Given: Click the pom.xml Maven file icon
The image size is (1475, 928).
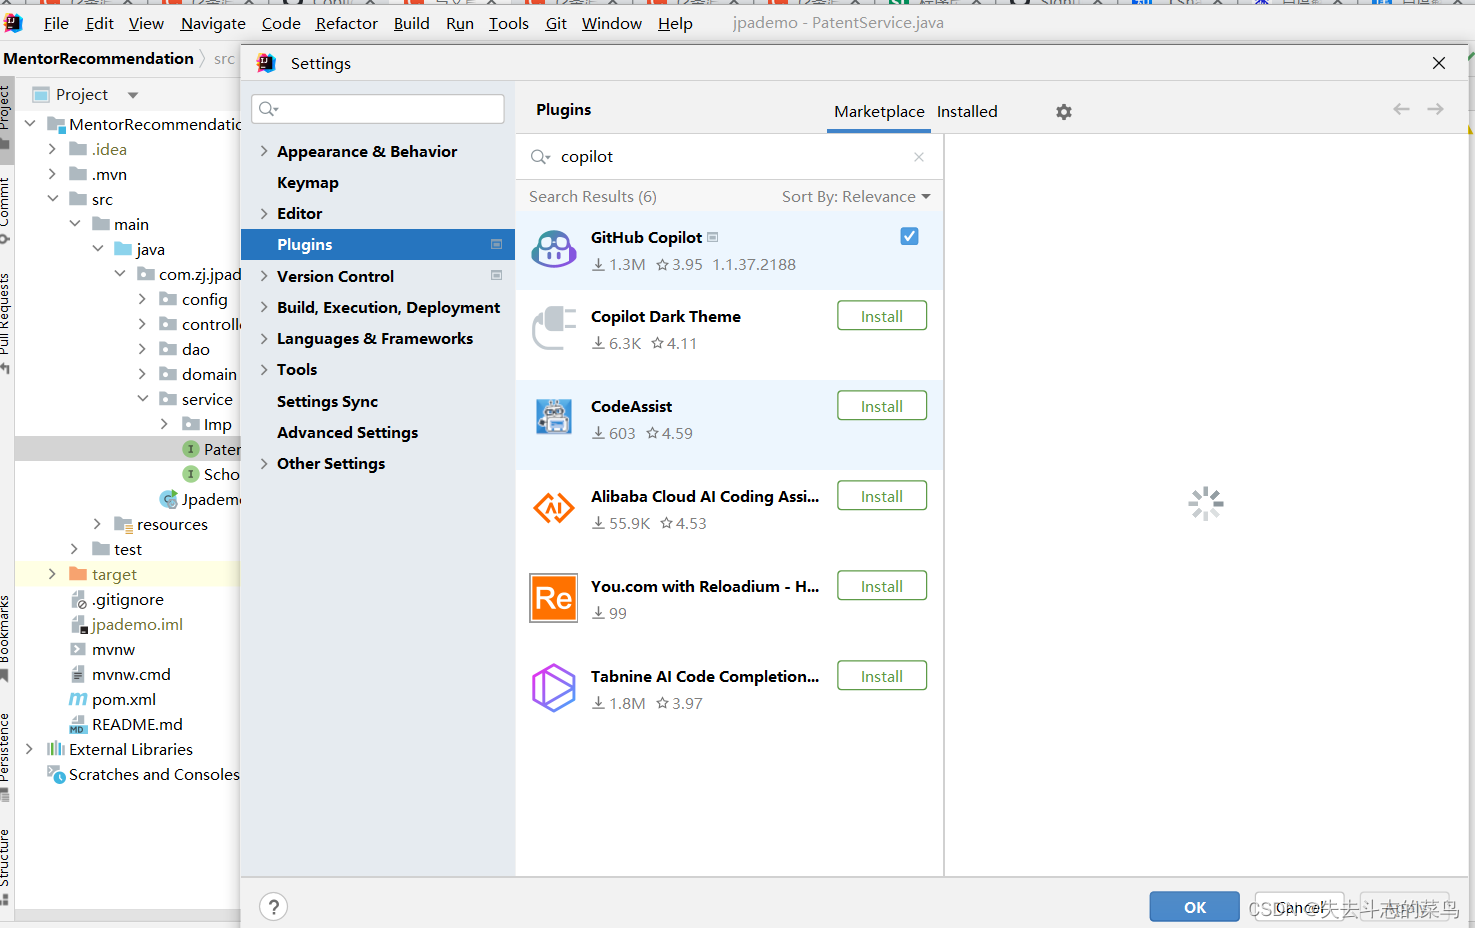Looking at the screenshot, I should tap(78, 699).
